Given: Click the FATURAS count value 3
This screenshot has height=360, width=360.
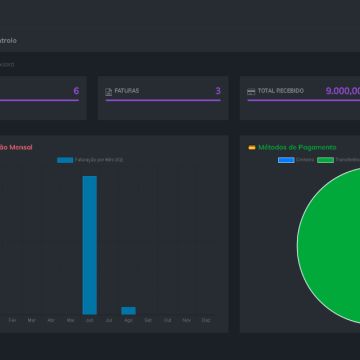Looking at the screenshot, I should [218, 91].
